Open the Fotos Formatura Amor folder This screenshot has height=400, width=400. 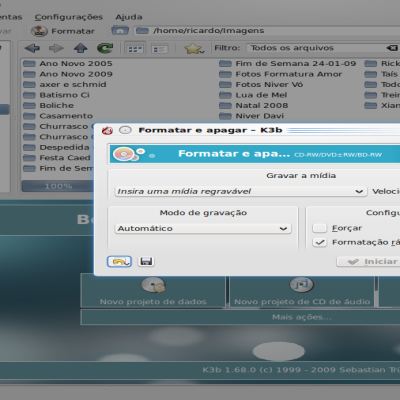click(281, 74)
